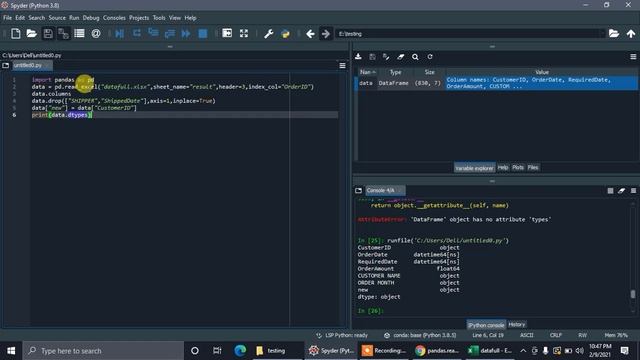The image size is (640, 360).
Task: Browse console tabs folder icon
Action: [x=358, y=190]
